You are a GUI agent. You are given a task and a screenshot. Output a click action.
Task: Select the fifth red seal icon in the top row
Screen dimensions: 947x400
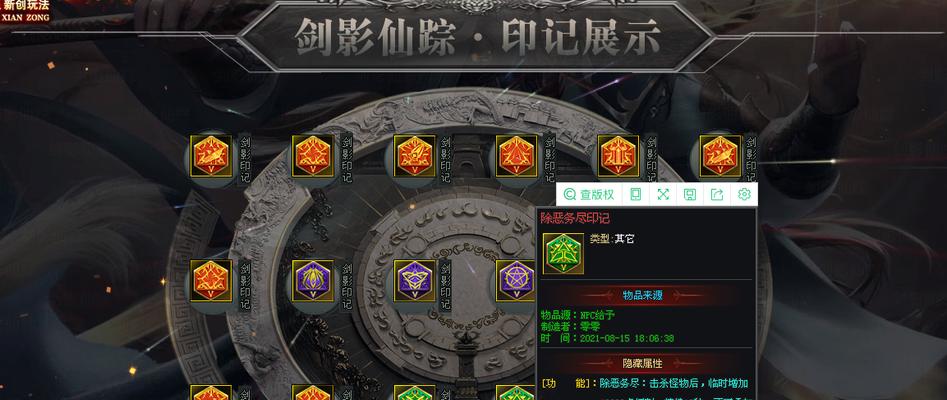[x=618, y=156]
